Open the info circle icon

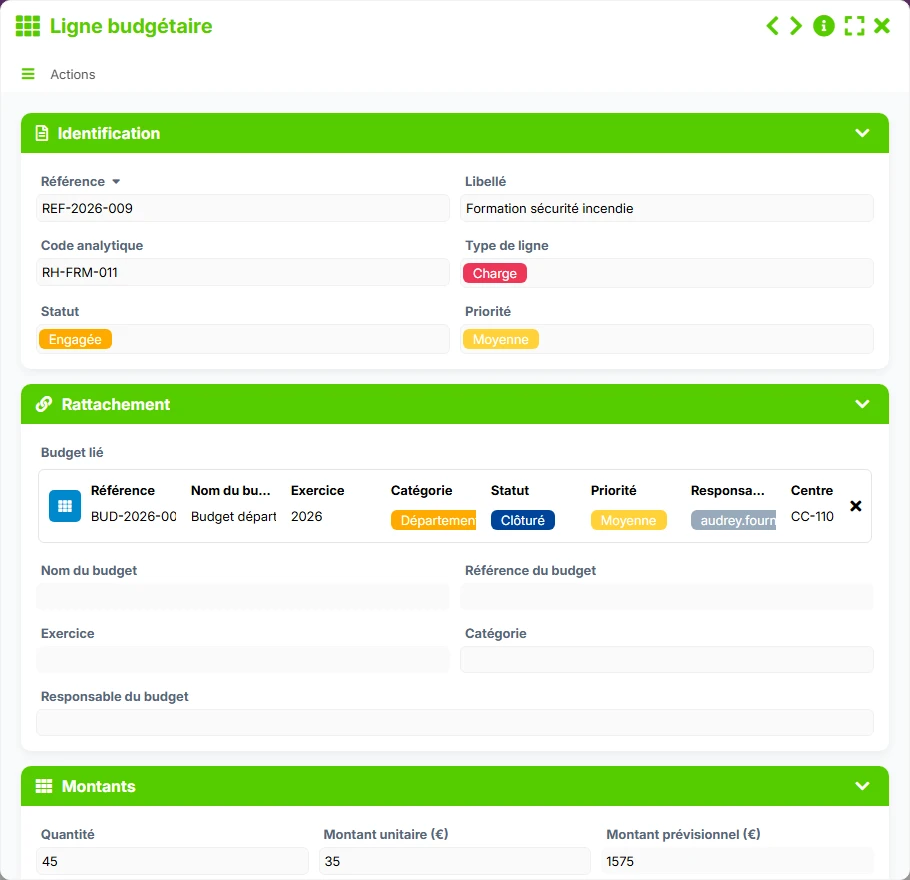pyautogui.click(x=824, y=26)
